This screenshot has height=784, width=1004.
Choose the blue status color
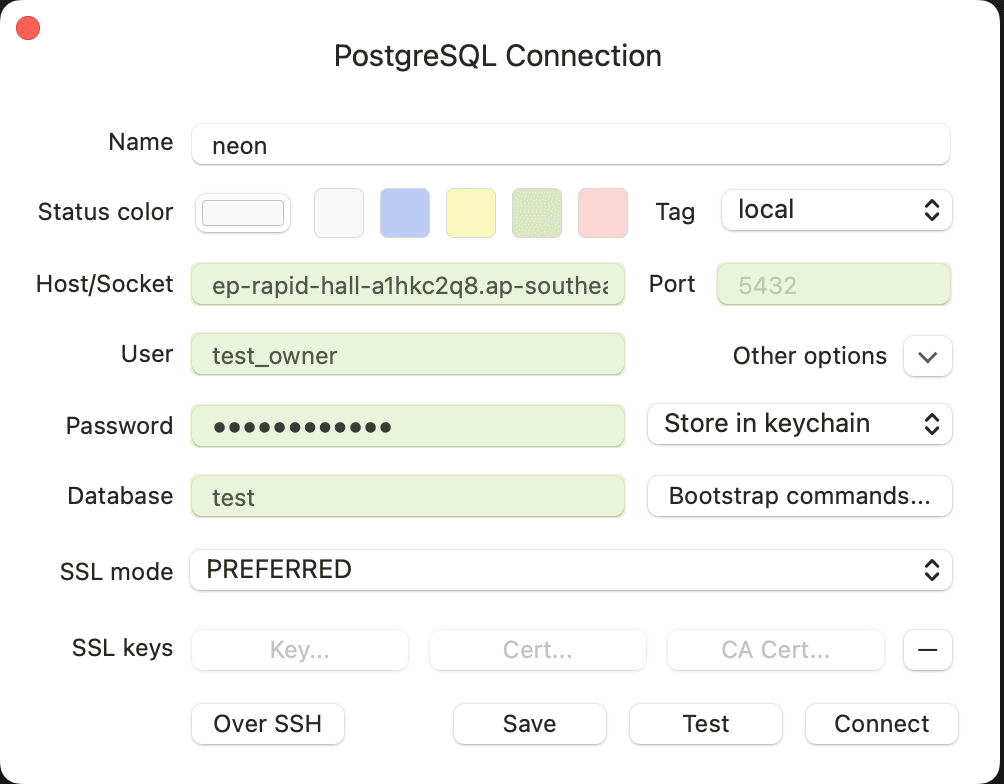pyautogui.click(x=405, y=213)
